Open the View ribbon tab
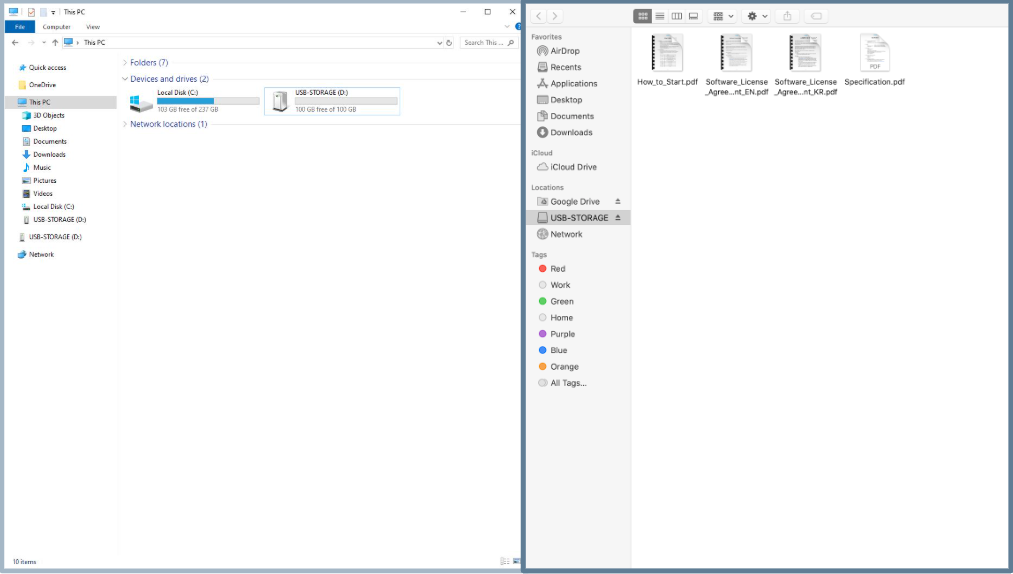The image size is (1013, 574). [93, 27]
